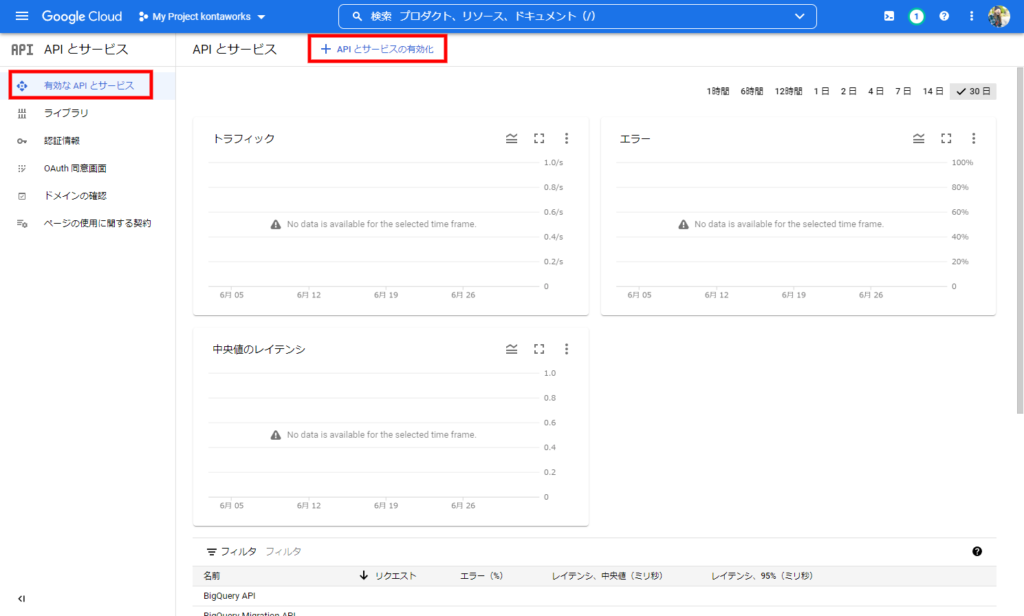Click the API とサービスの有効化 button

pos(377,49)
